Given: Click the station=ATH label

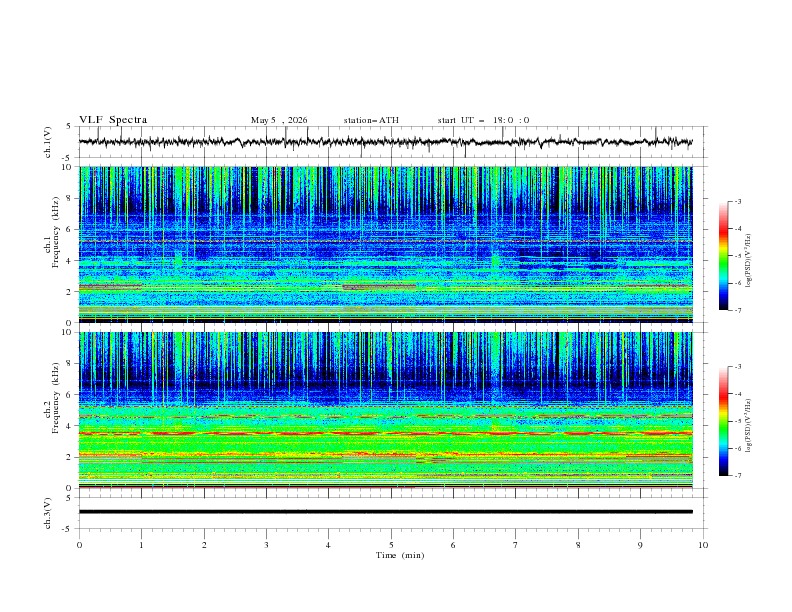Looking at the screenshot, I should tap(371, 120).
